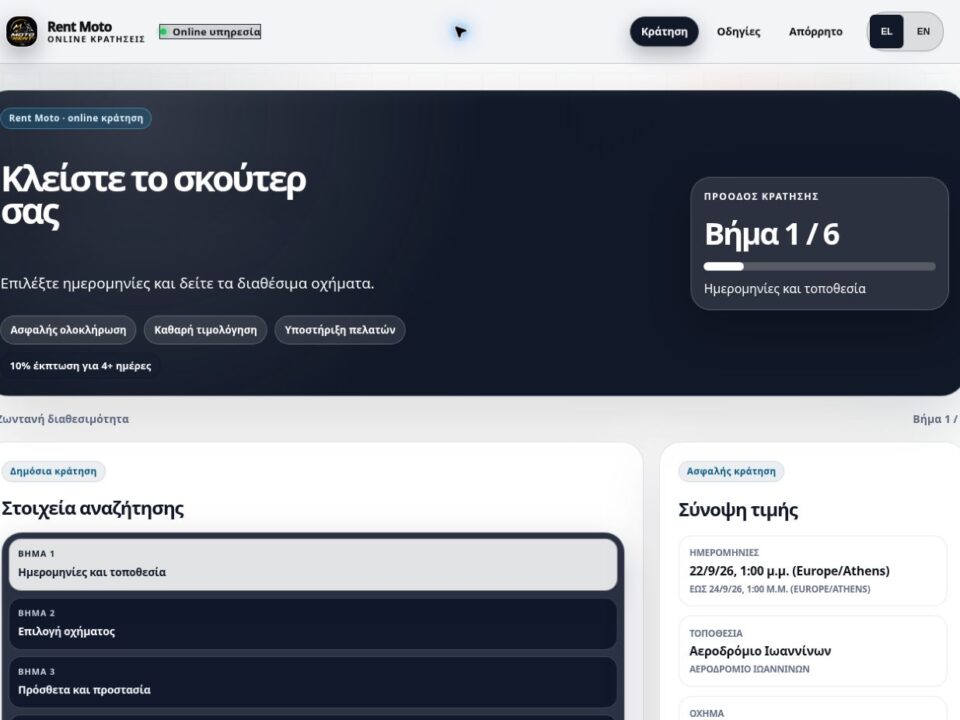Click the Rent Moto logo icon

(x=21, y=31)
